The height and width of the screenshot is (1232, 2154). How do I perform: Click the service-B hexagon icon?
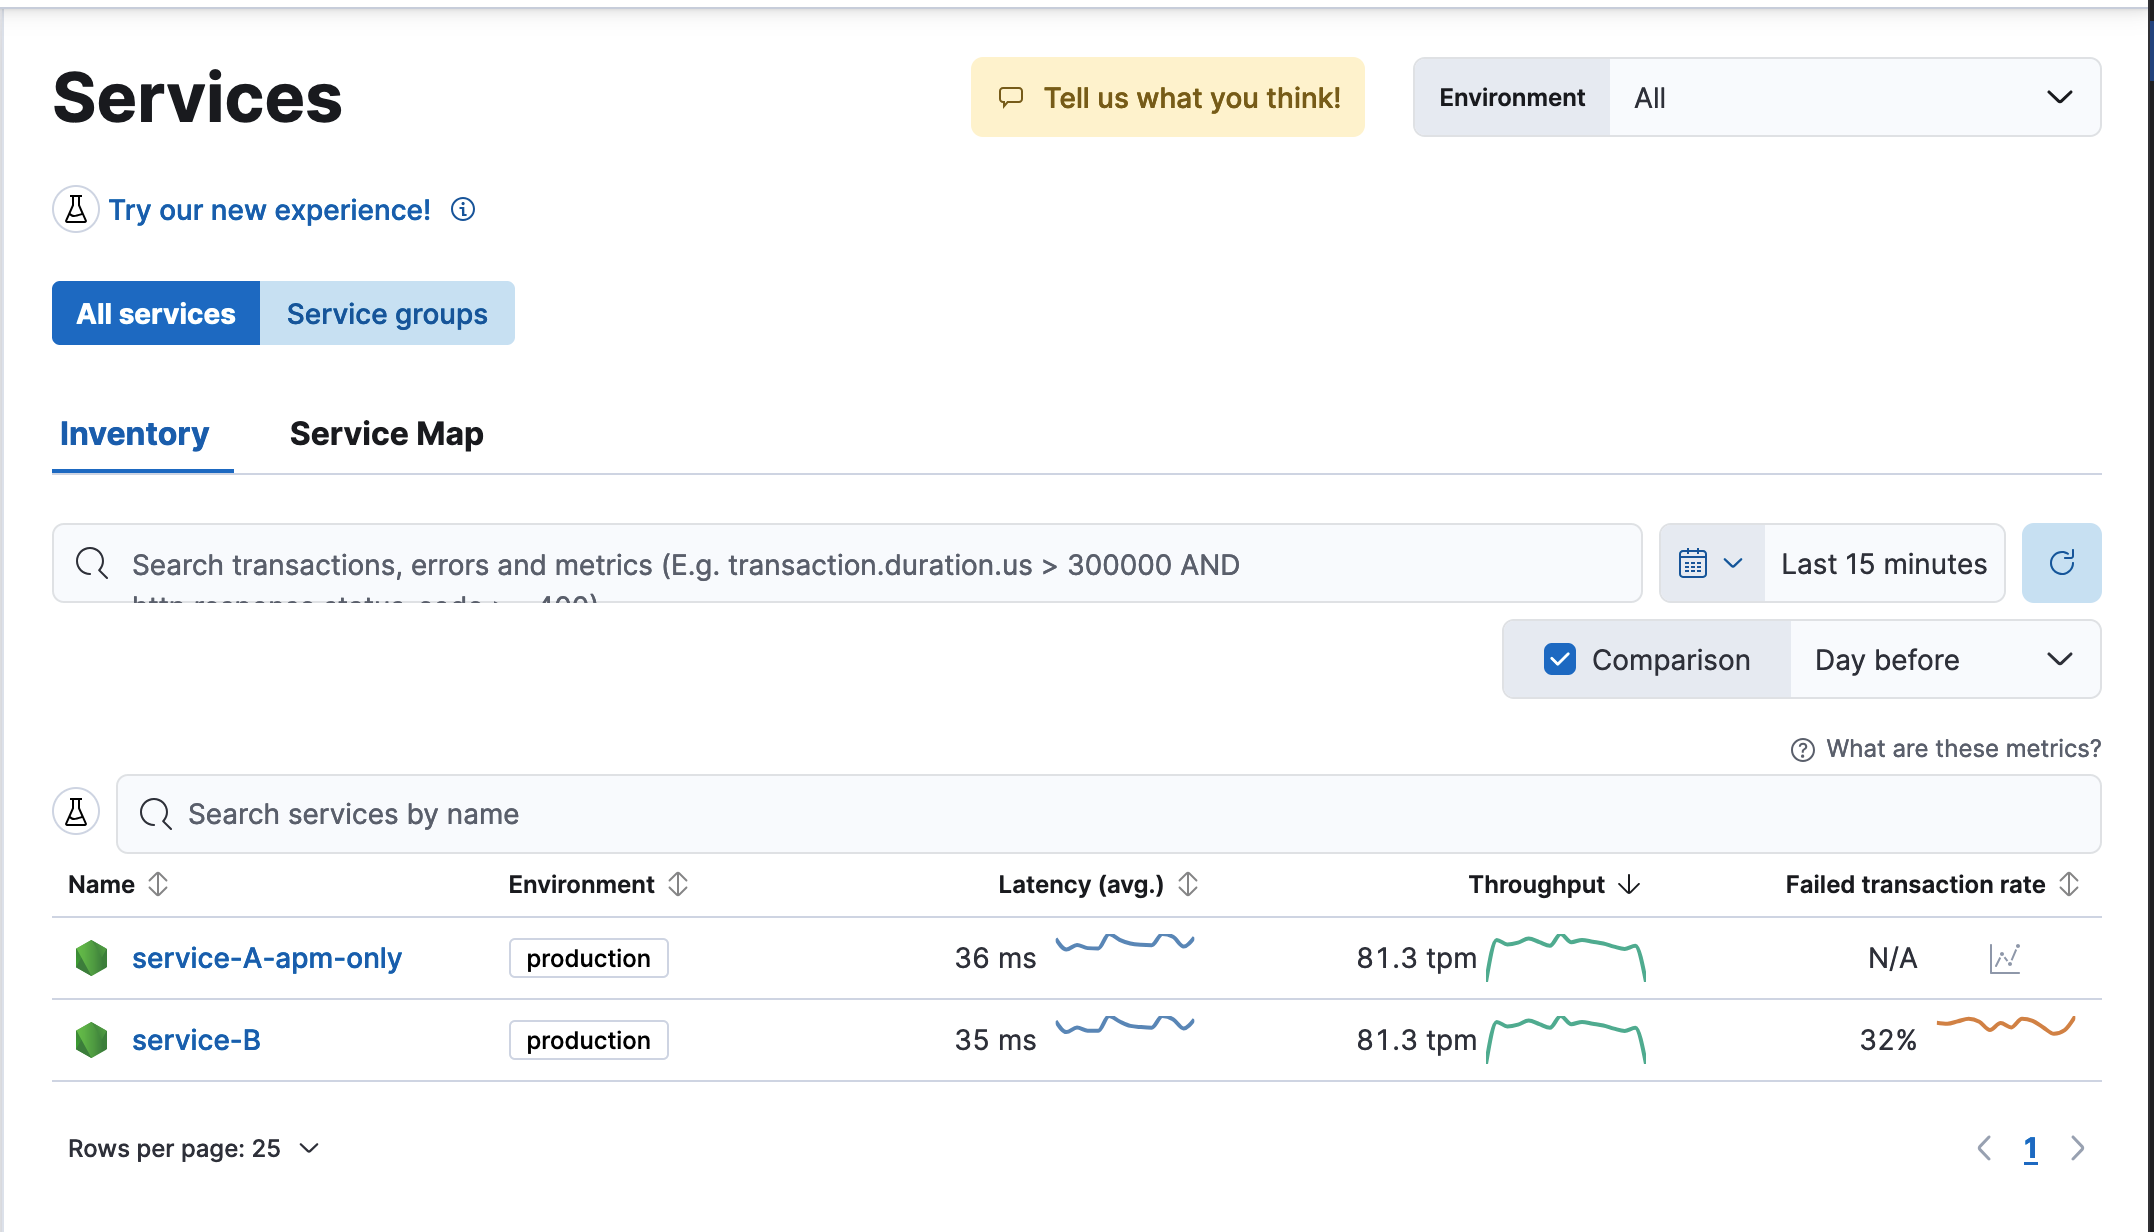click(x=95, y=1040)
